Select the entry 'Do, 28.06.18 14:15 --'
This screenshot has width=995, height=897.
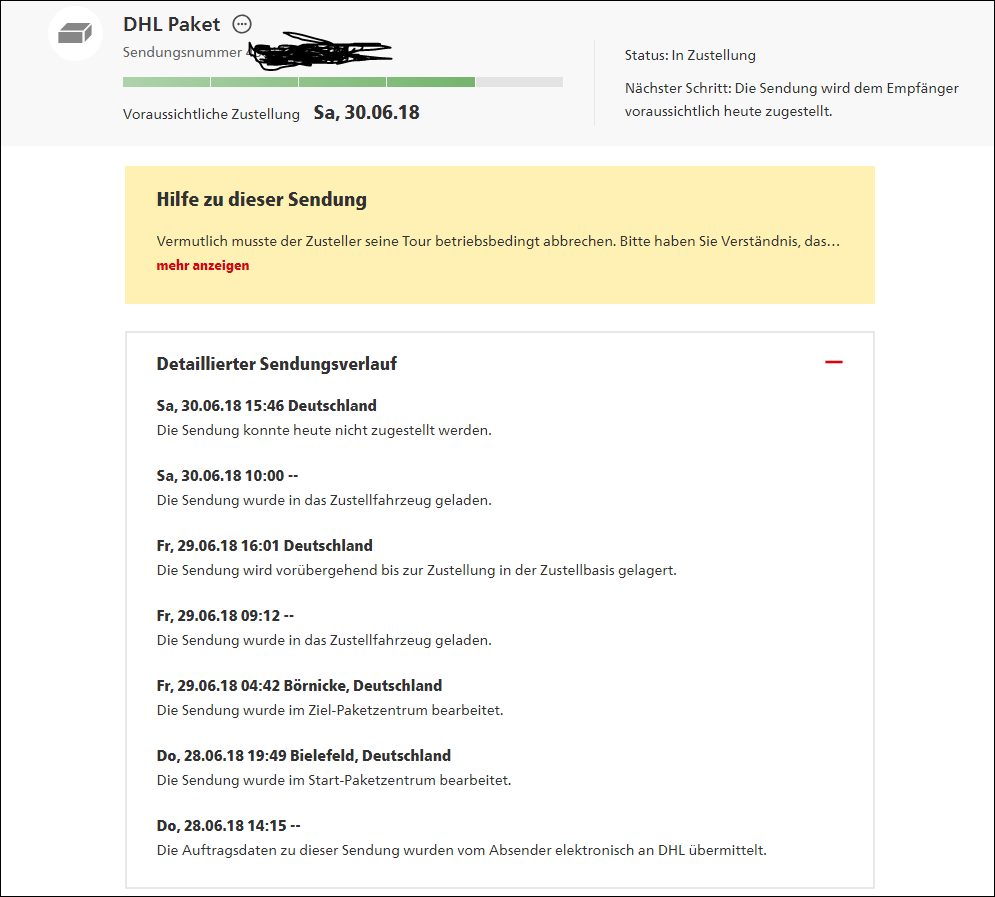point(228,825)
